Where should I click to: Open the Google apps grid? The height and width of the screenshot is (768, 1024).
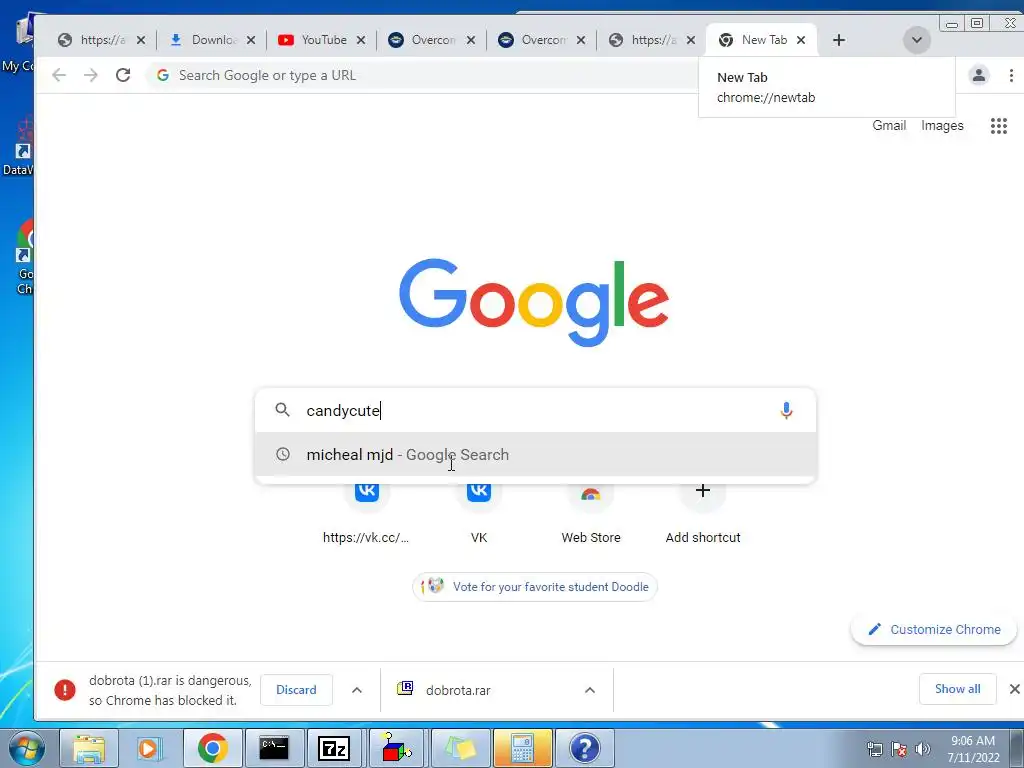point(999,125)
